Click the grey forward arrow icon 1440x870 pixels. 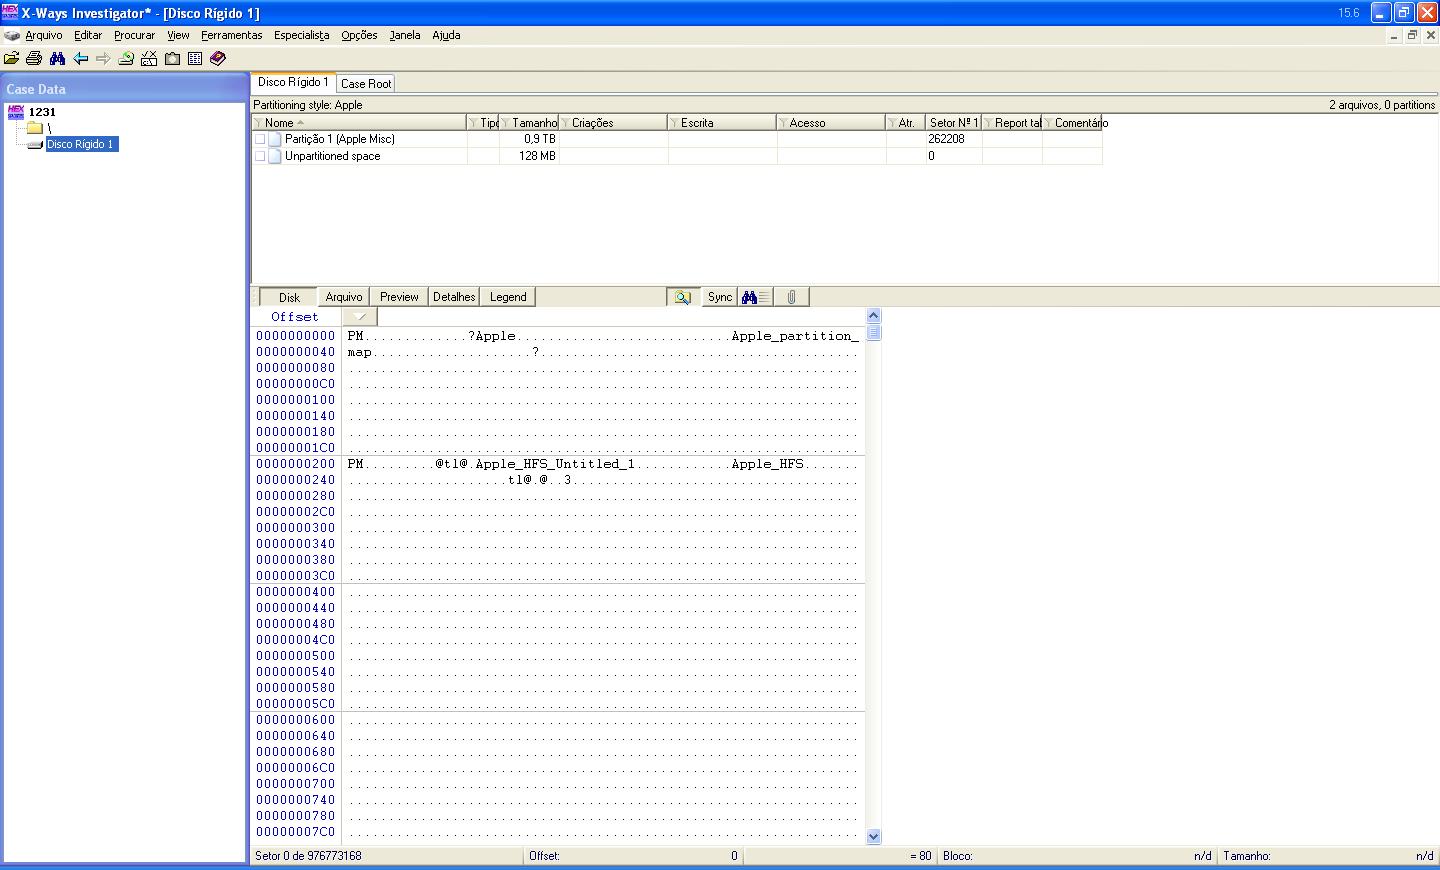click(x=103, y=59)
